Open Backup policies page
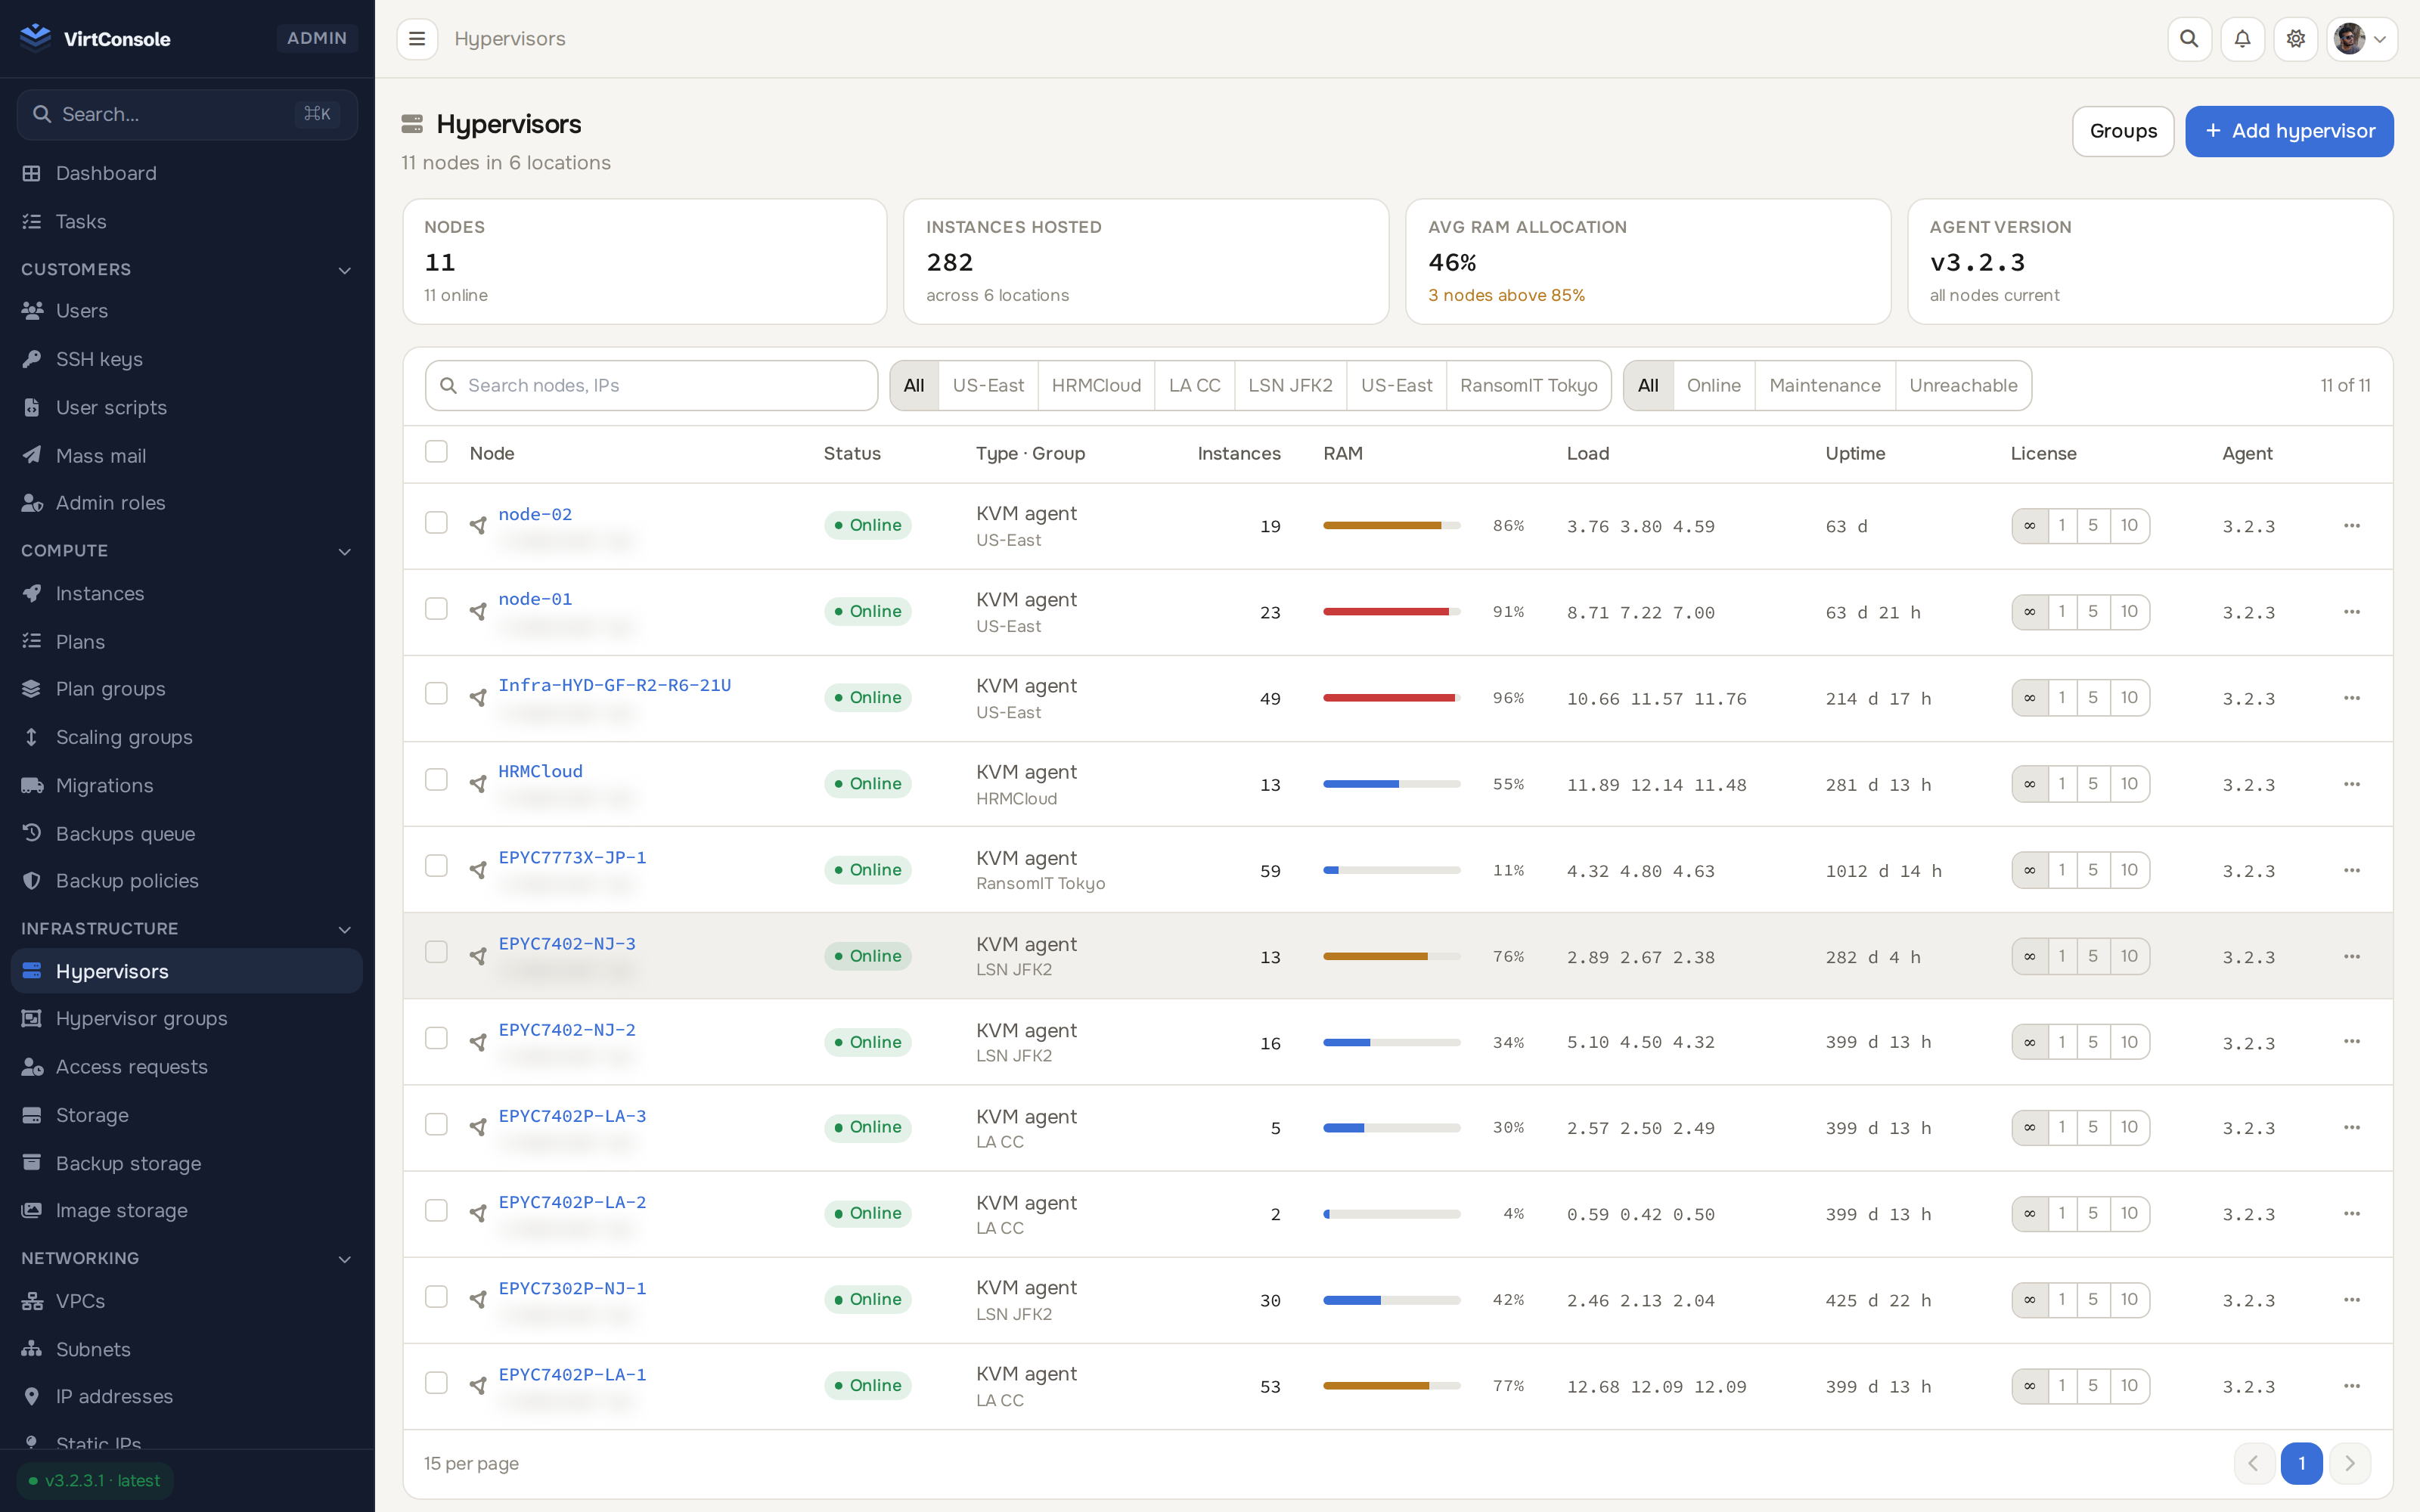This screenshot has width=2420, height=1512. tap(187, 881)
